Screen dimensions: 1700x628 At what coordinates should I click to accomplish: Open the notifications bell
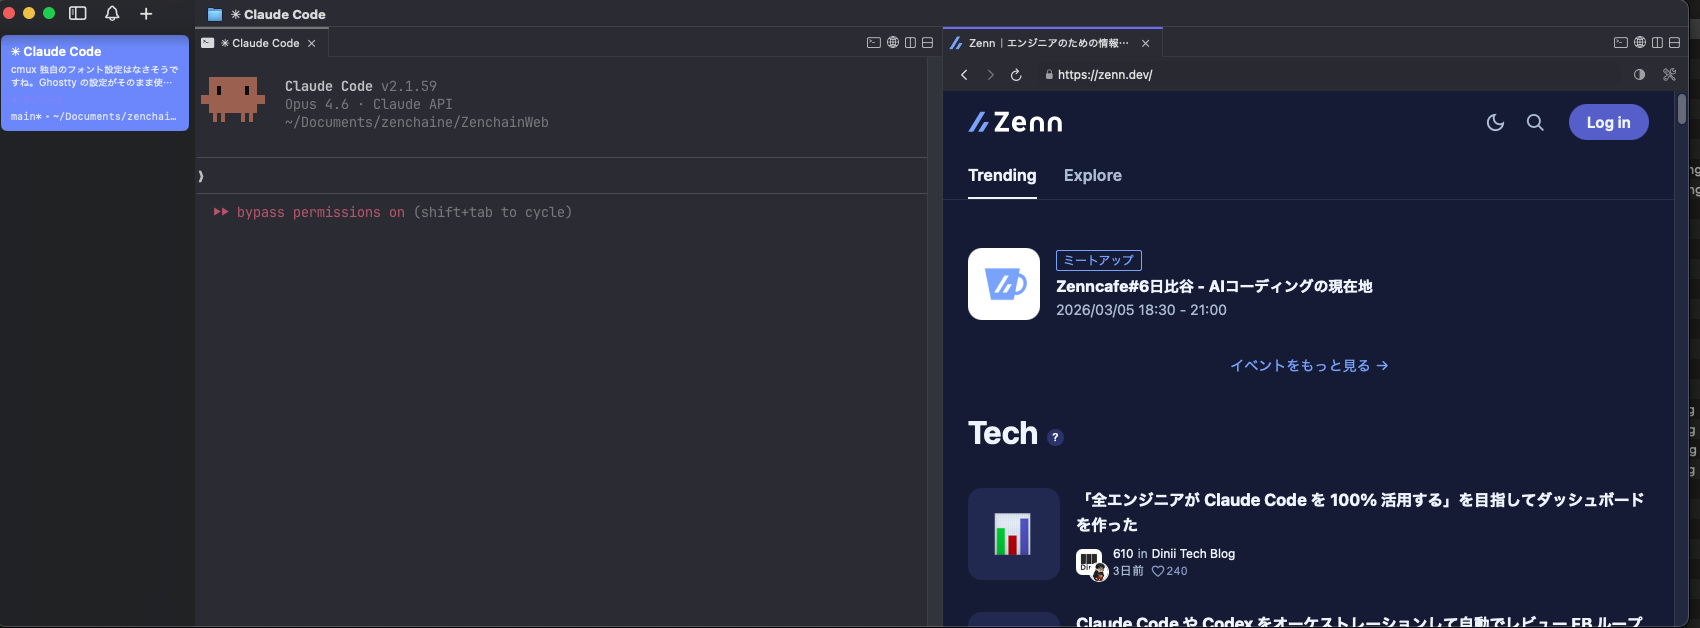coord(112,13)
